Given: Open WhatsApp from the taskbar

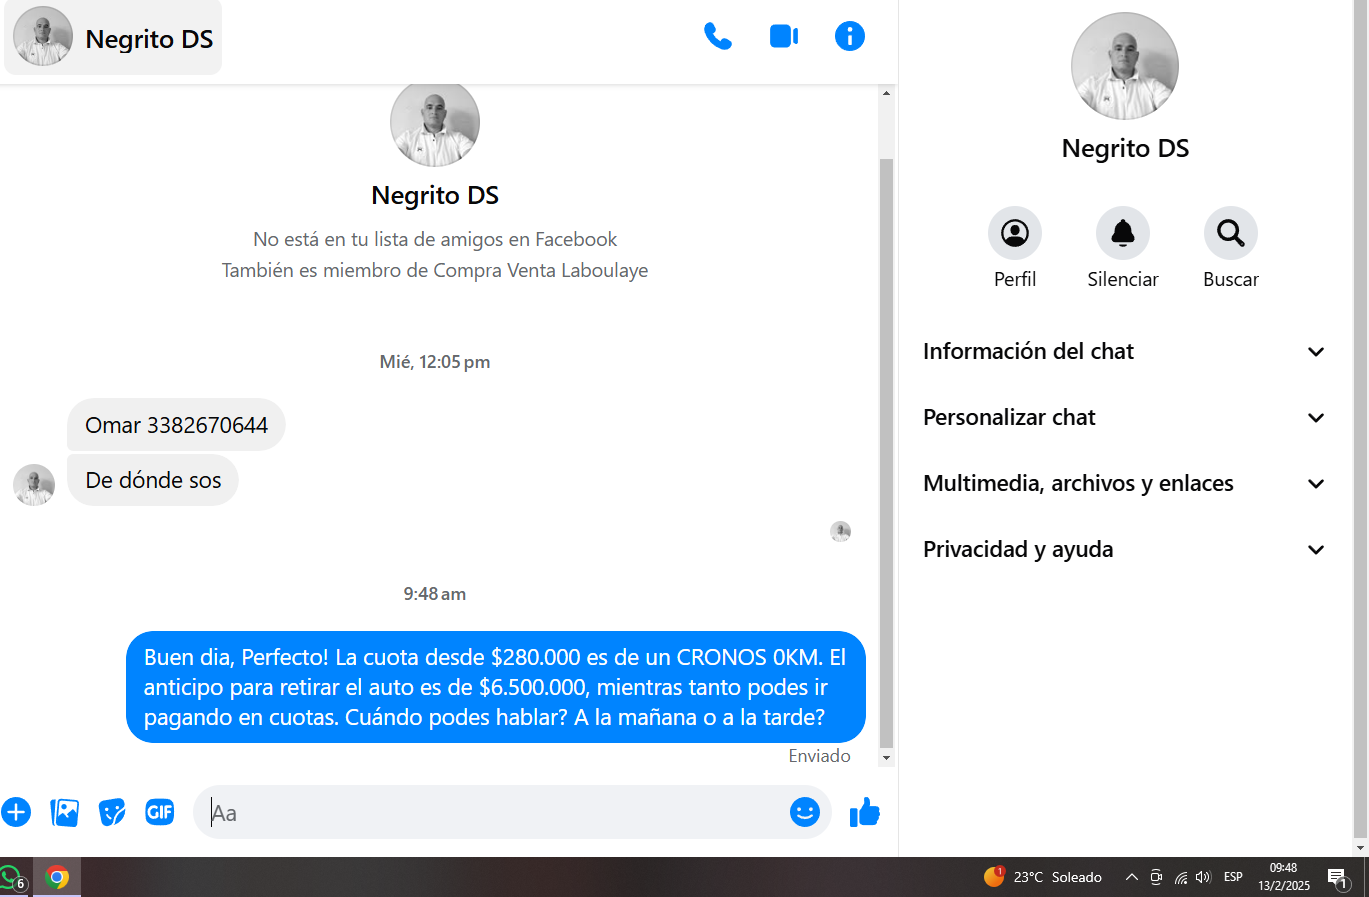Looking at the screenshot, I should (11, 878).
